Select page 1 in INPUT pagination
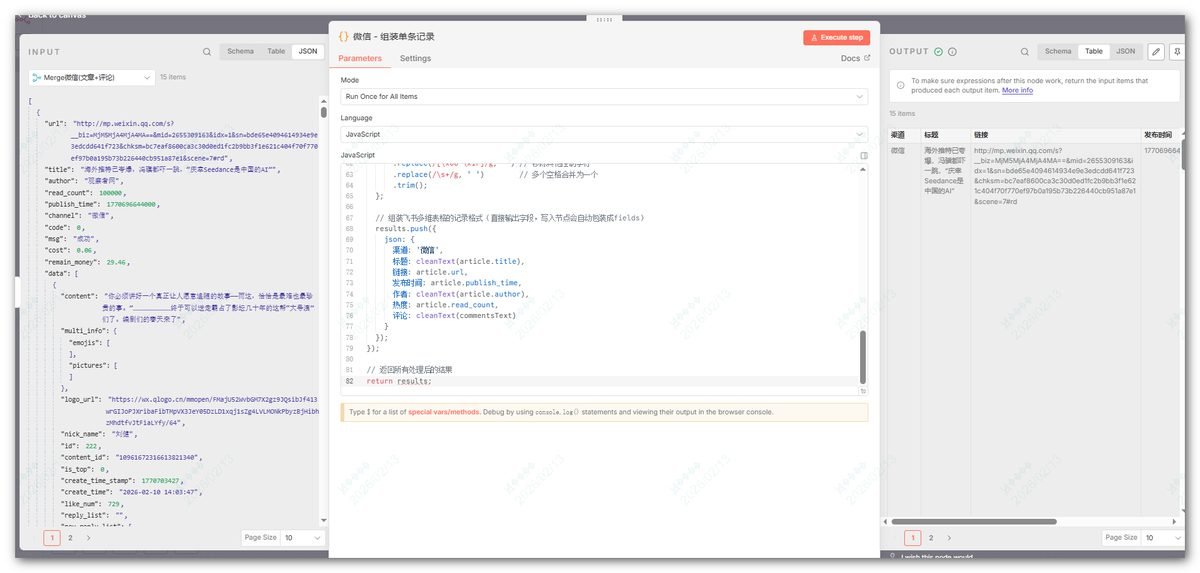 click(x=52, y=537)
